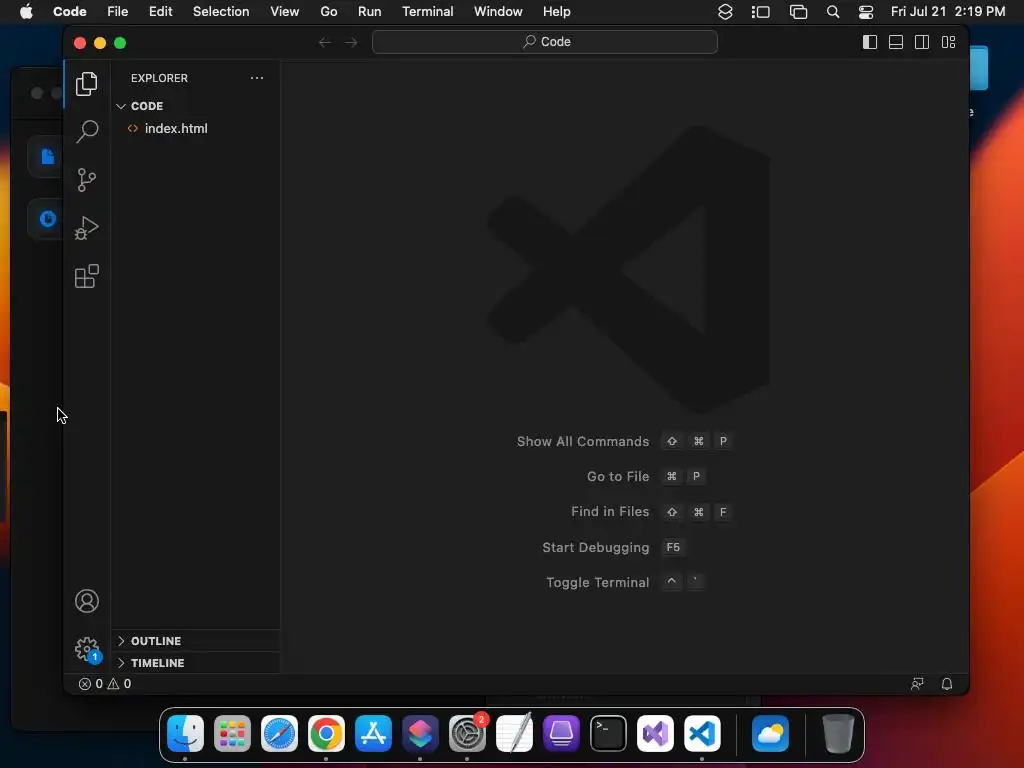
Task: Click the Show All Commands hint text
Action: [583, 441]
